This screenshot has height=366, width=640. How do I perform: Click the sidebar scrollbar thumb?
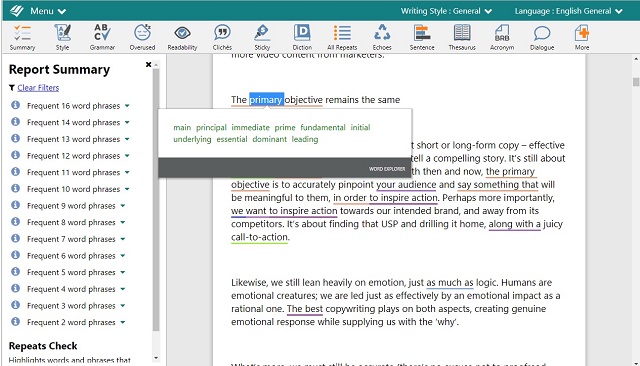pyautogui.click(x=156, y=200)
